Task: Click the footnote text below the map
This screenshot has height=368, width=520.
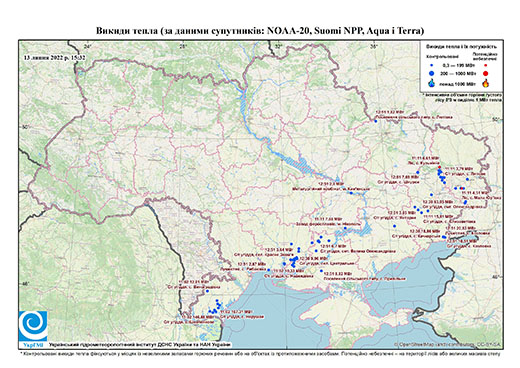Action: tap(260, 353)
